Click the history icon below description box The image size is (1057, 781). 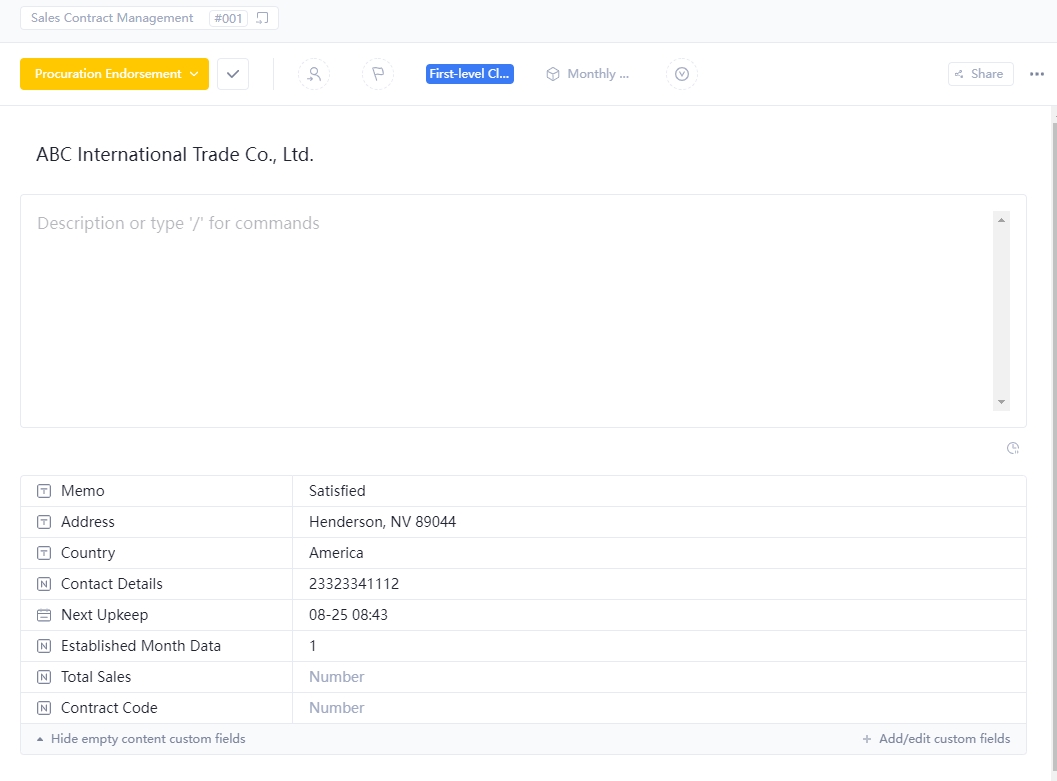(x=1012, y=448)
